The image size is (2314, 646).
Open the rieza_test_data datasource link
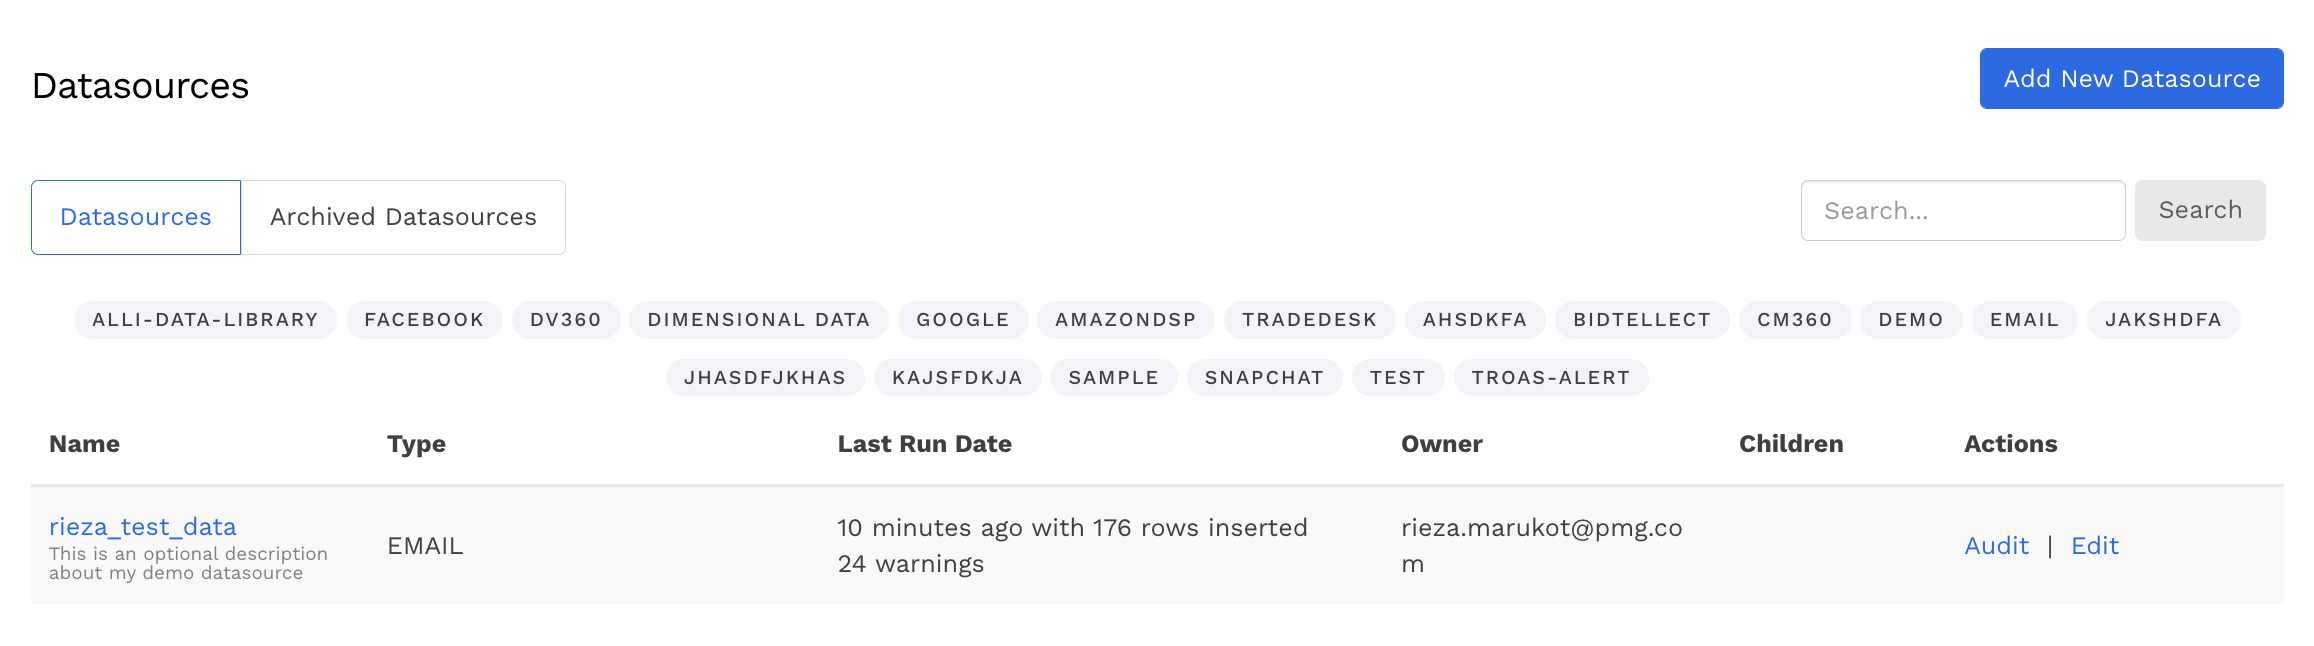tap(143, 527)
